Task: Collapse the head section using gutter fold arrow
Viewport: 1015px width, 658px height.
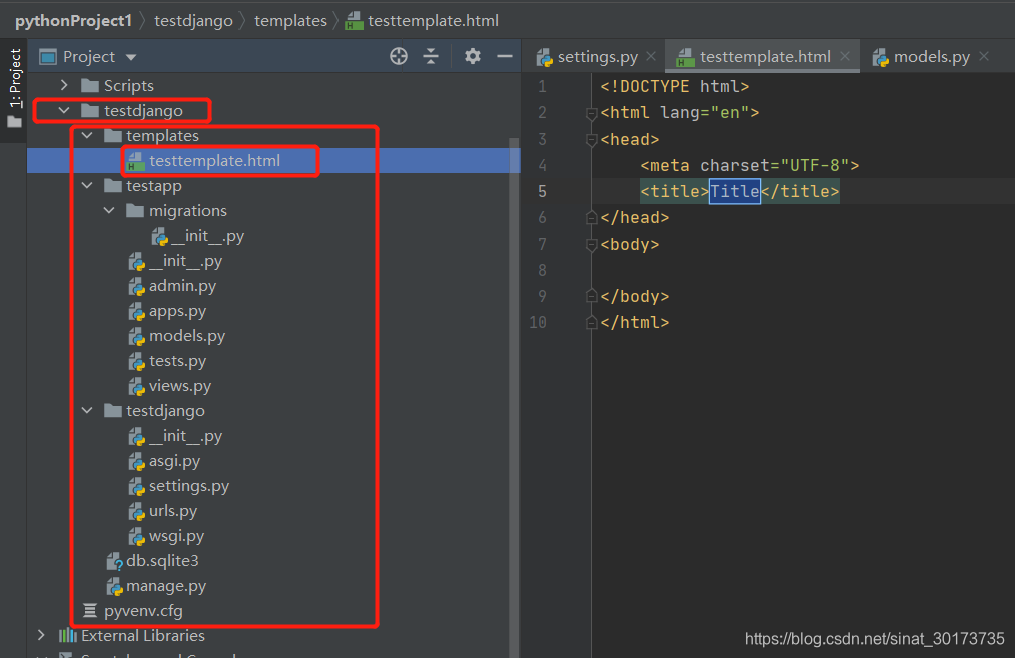Action: pos(590,139)
